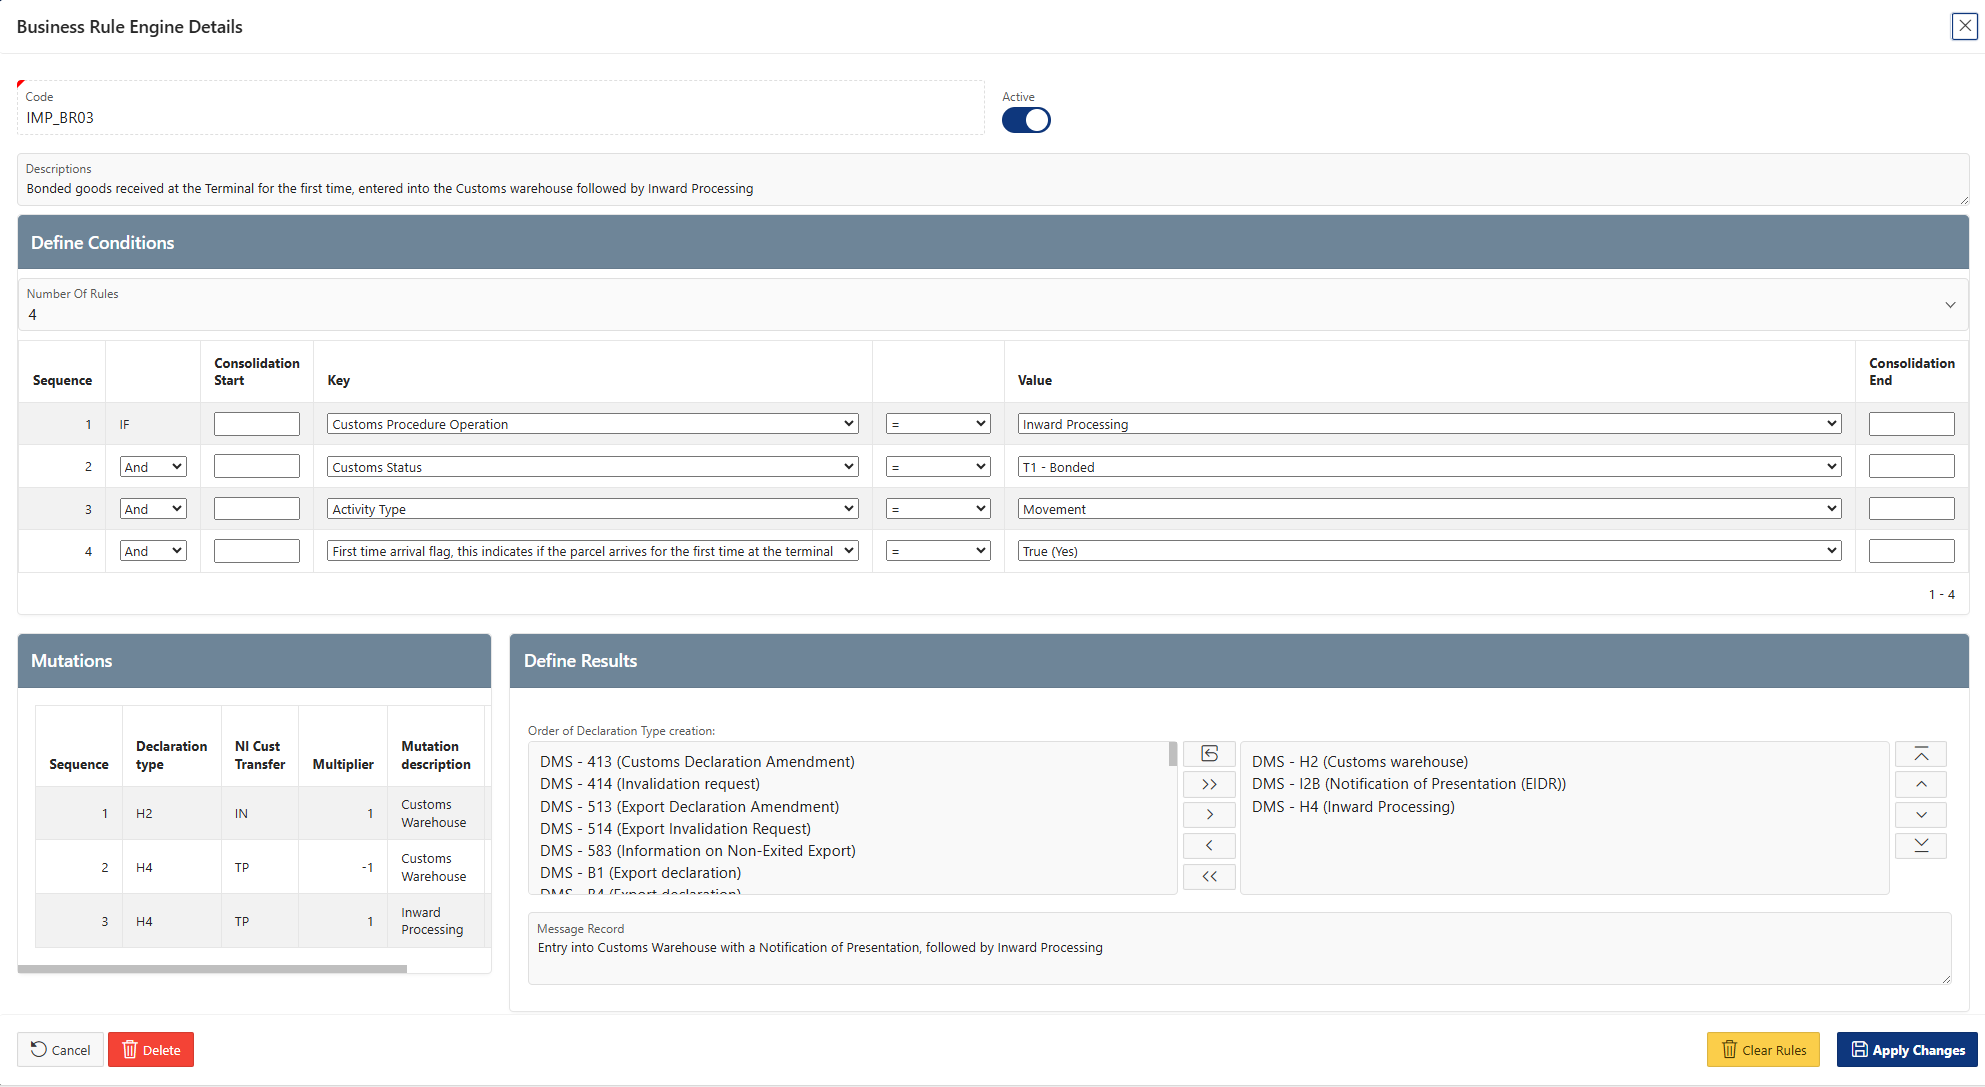
Task: Select DMS - 583 (Information on Non-Exited Export)
Action: (x=698, y=851)
